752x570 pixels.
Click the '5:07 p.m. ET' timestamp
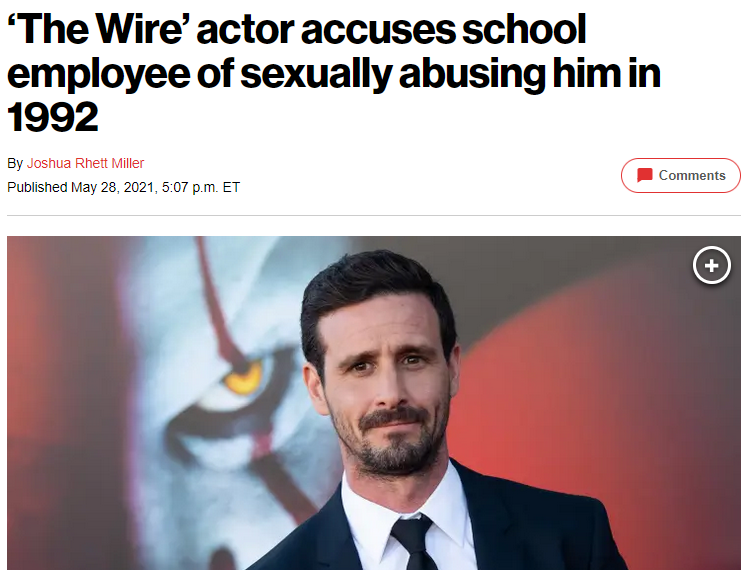click(200, 187)
